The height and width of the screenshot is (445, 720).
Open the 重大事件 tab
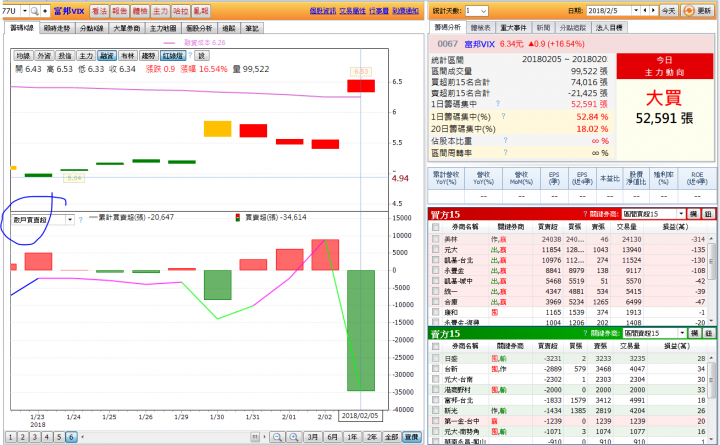(x=513, y=28)
